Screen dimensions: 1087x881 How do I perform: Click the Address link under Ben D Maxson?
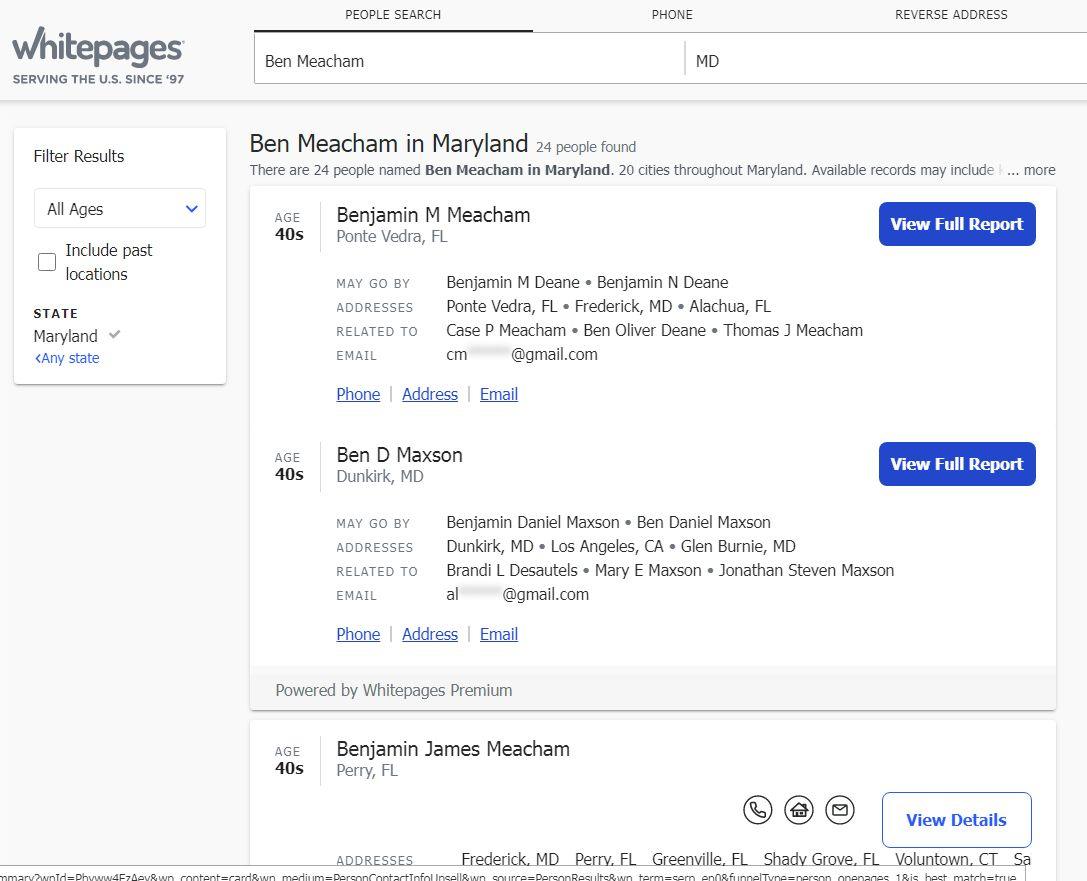point(430,634)
